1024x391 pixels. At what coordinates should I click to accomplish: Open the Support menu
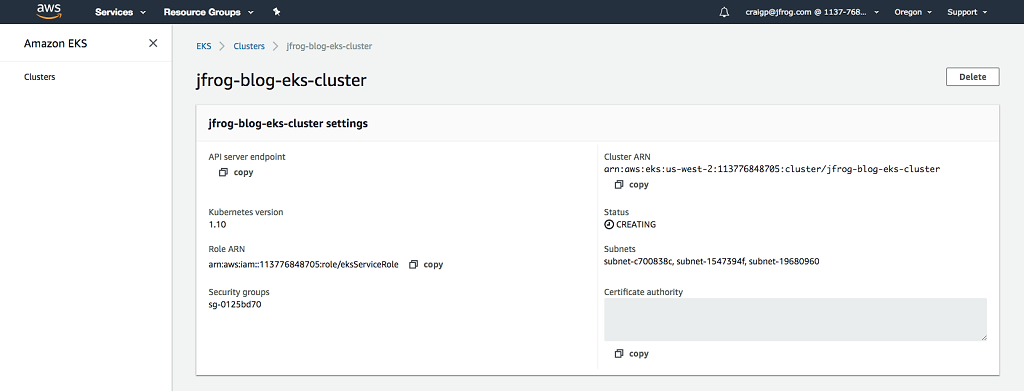967,12
